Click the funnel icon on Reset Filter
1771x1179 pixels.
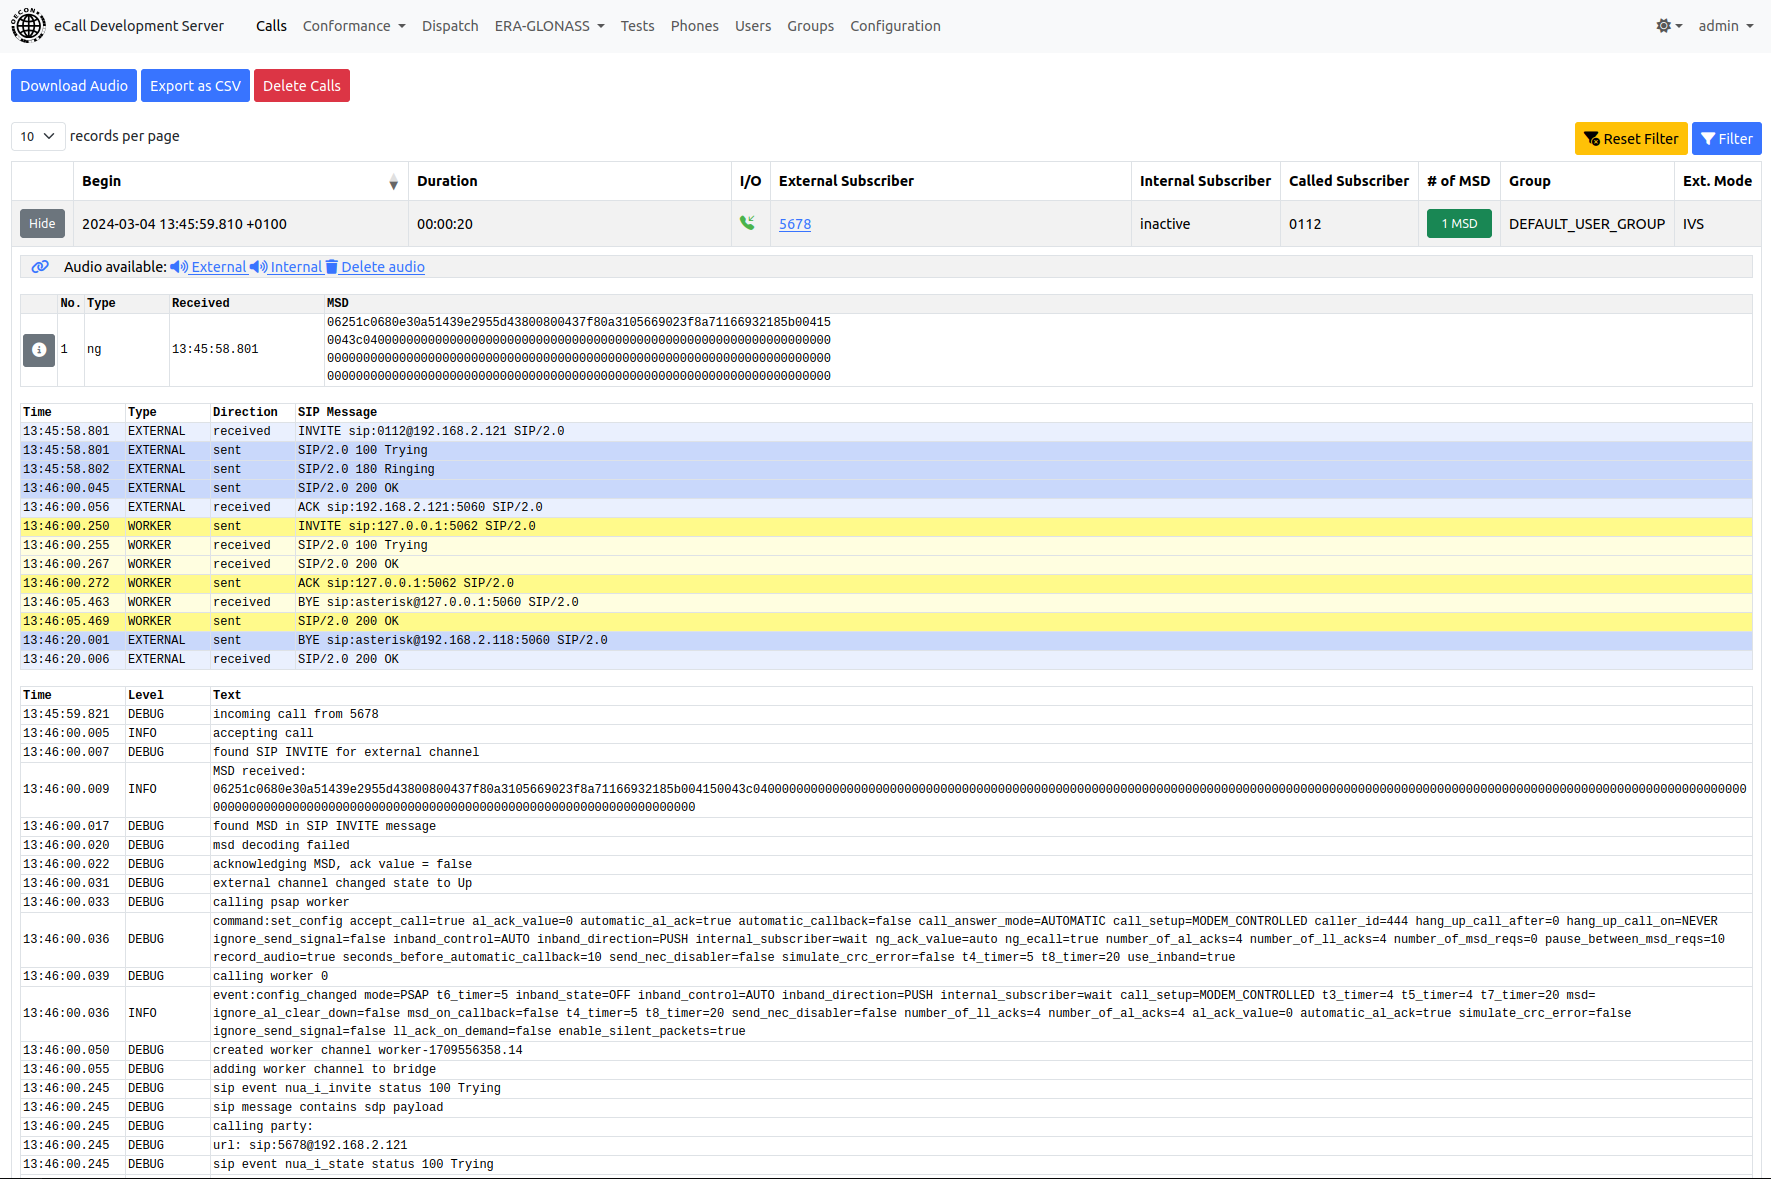tap(1591, 138)
